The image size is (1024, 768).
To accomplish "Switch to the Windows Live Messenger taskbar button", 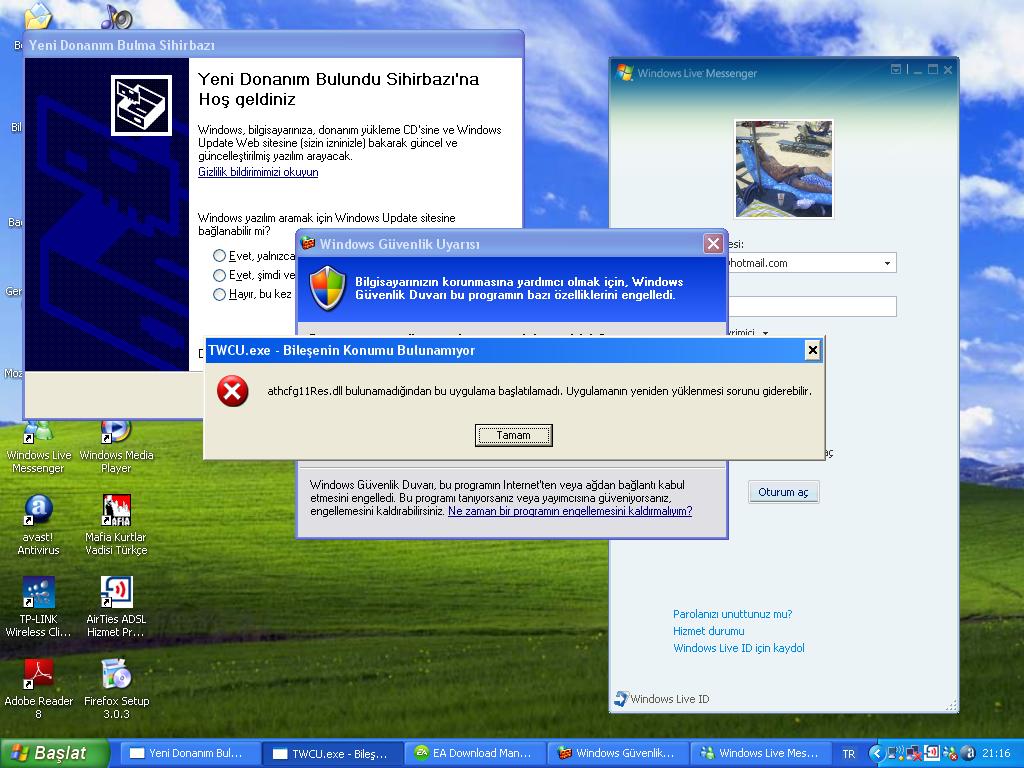I will point(759,753).
